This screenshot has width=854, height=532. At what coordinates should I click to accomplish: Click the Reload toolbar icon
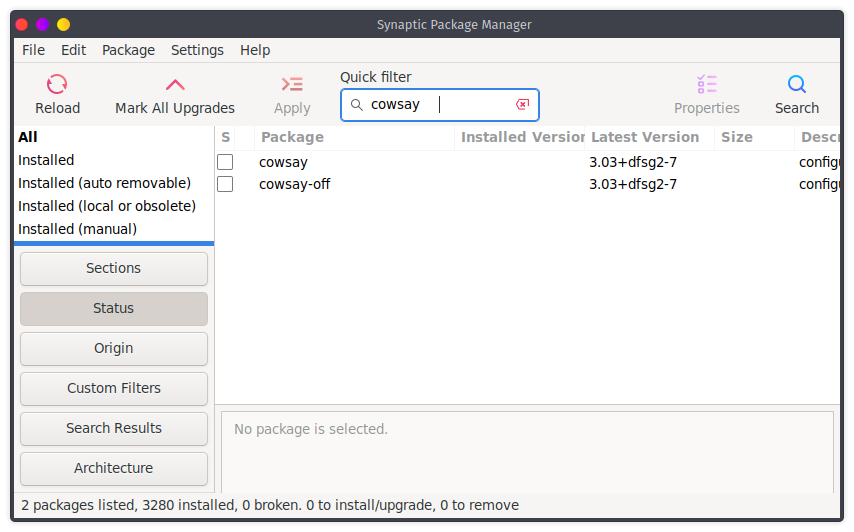[x=57, y=85]
